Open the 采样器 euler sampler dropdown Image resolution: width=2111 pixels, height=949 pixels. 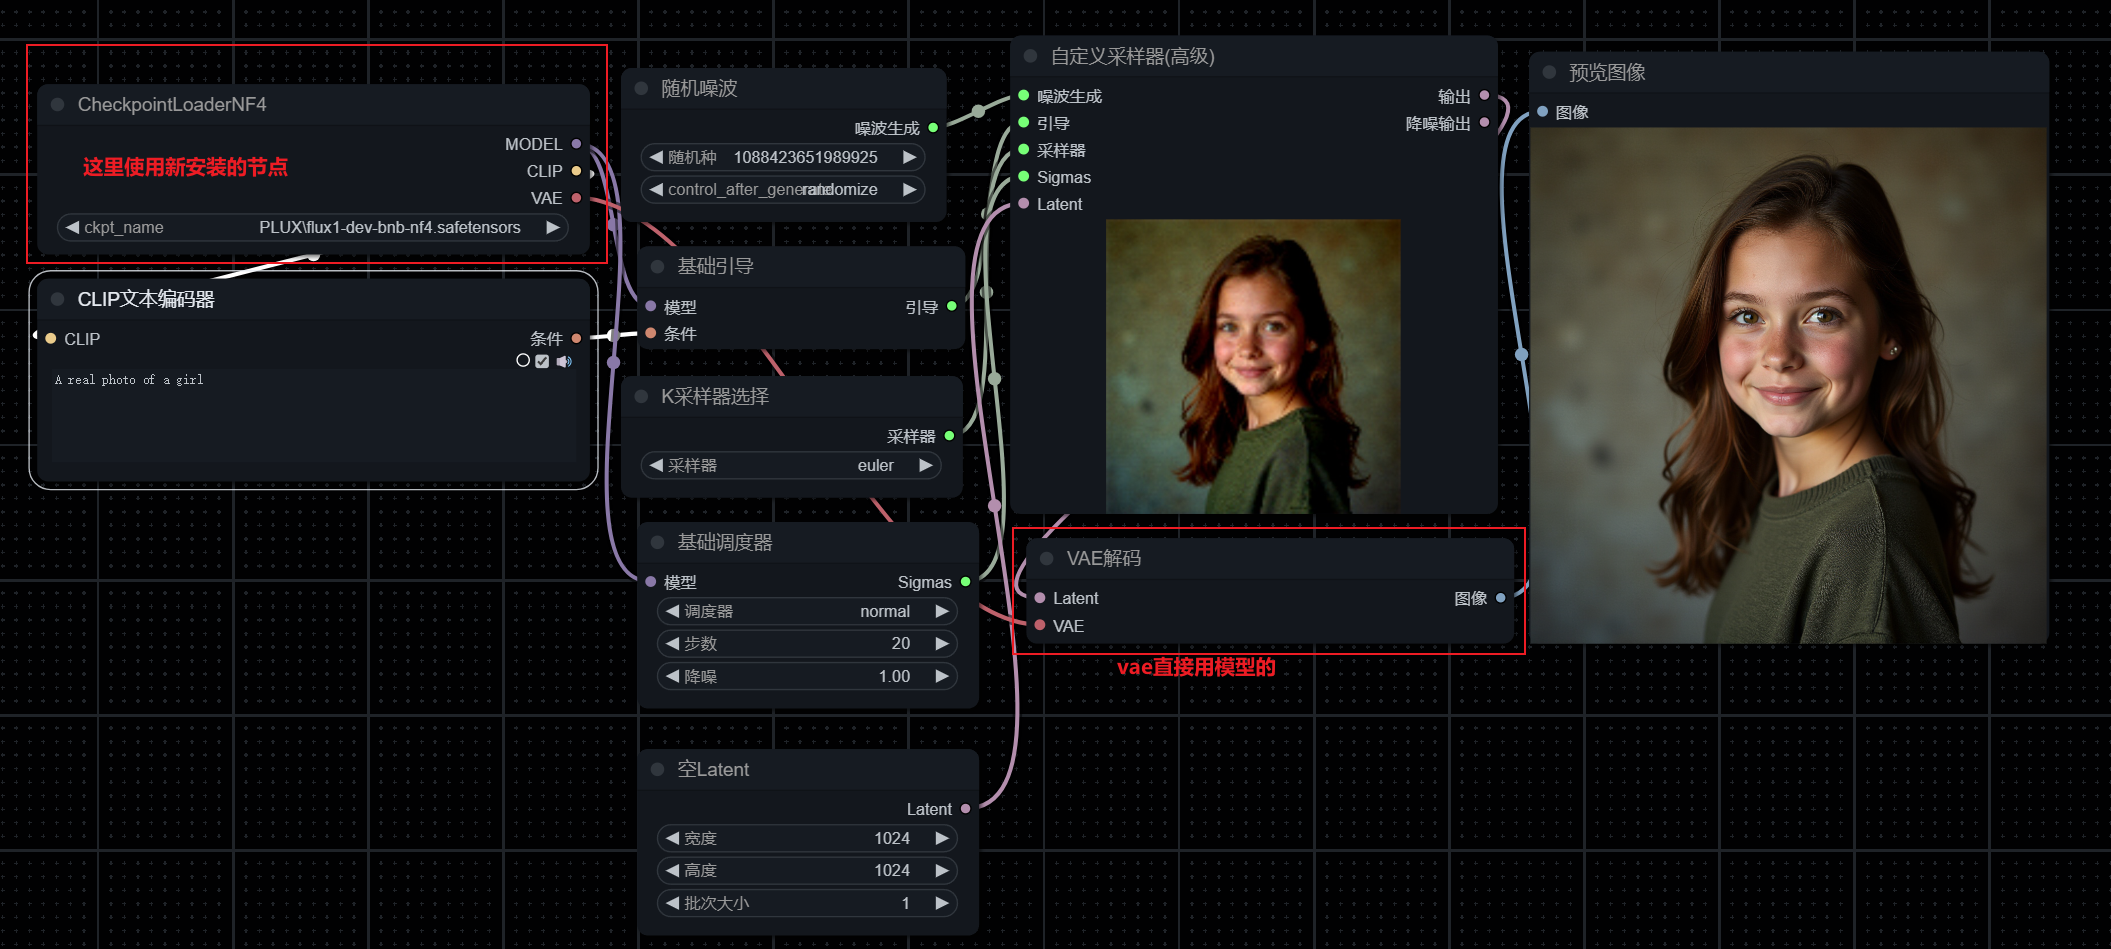(x=790, y=466)
